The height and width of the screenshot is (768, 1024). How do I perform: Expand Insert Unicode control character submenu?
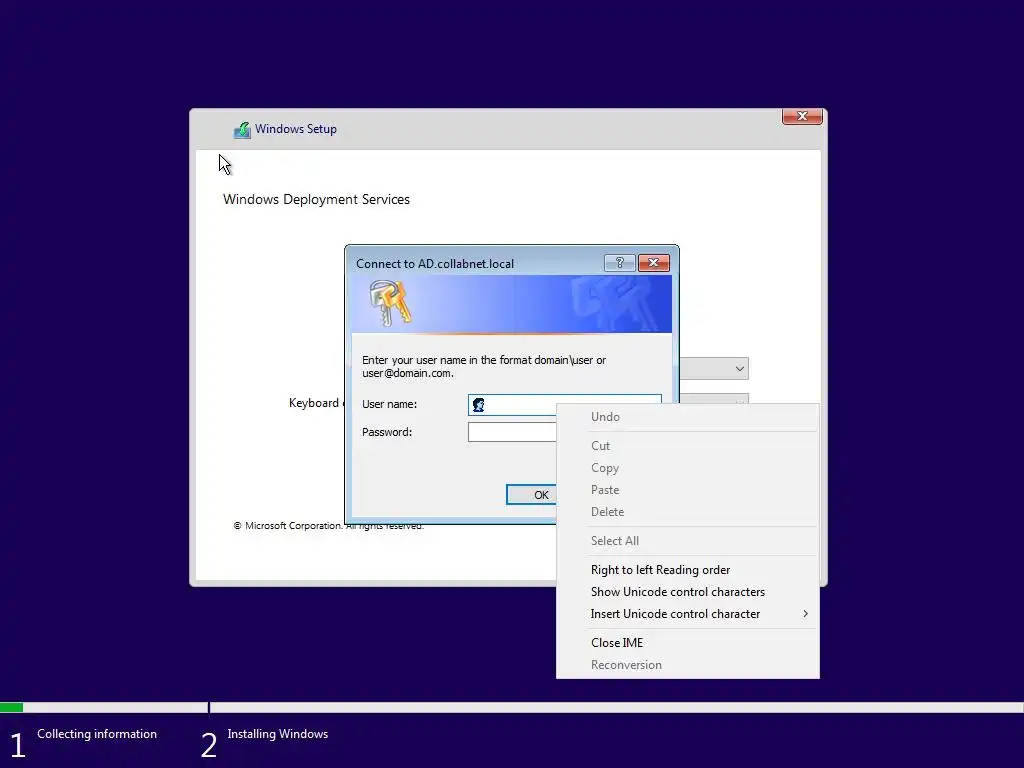click(x=687, y=614)
